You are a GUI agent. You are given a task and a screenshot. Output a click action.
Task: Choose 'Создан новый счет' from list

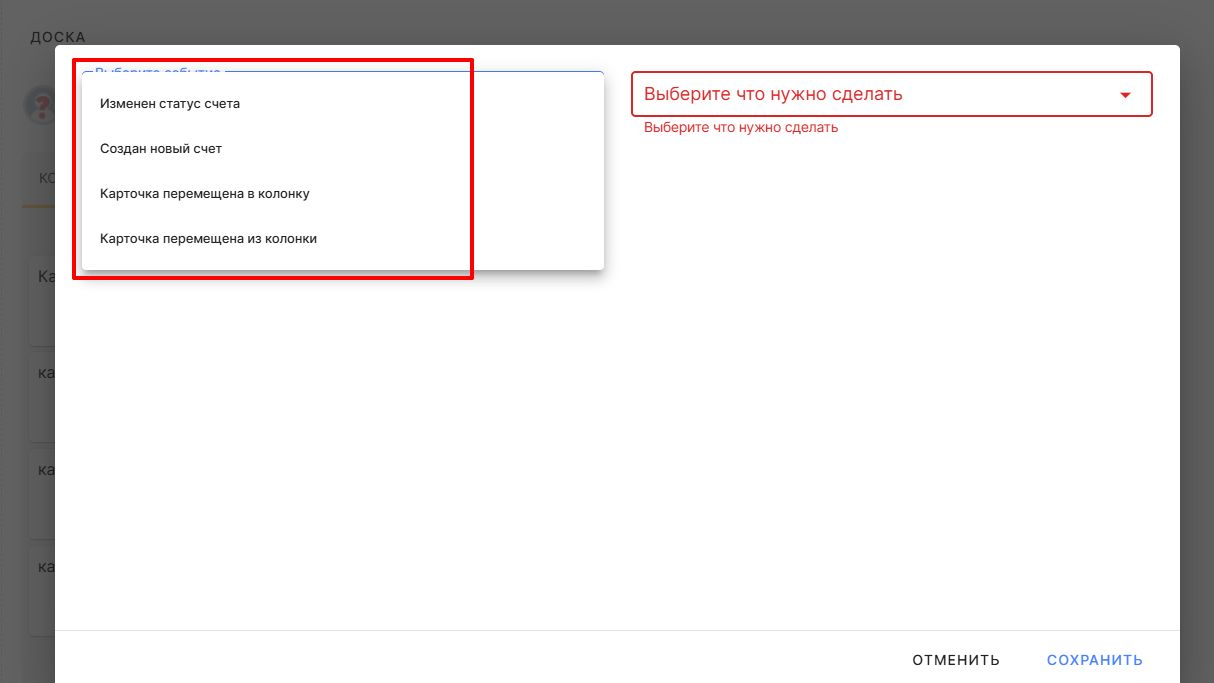pos(342,148)
